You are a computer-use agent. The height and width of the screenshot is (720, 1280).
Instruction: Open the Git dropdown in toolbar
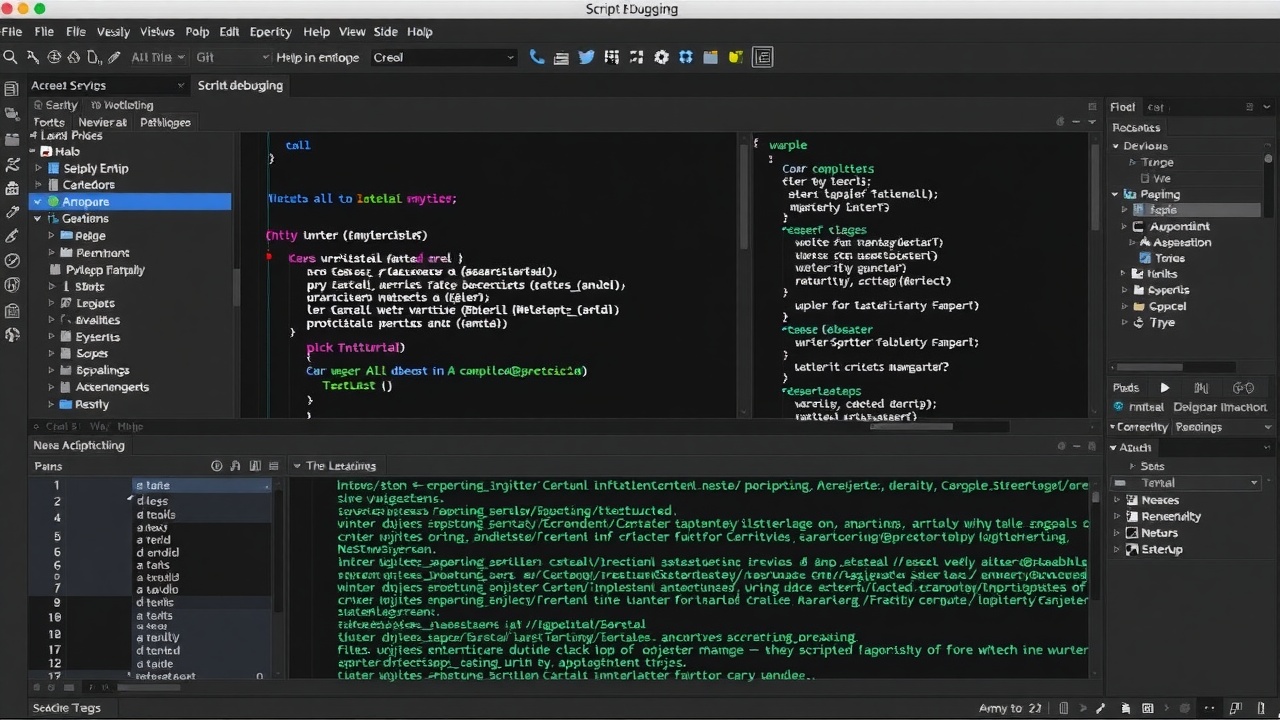click(232, 58)
